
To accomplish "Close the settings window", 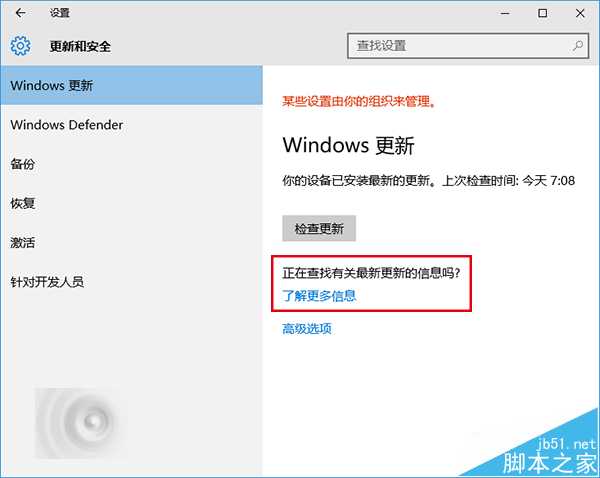I will pos(580,13).
